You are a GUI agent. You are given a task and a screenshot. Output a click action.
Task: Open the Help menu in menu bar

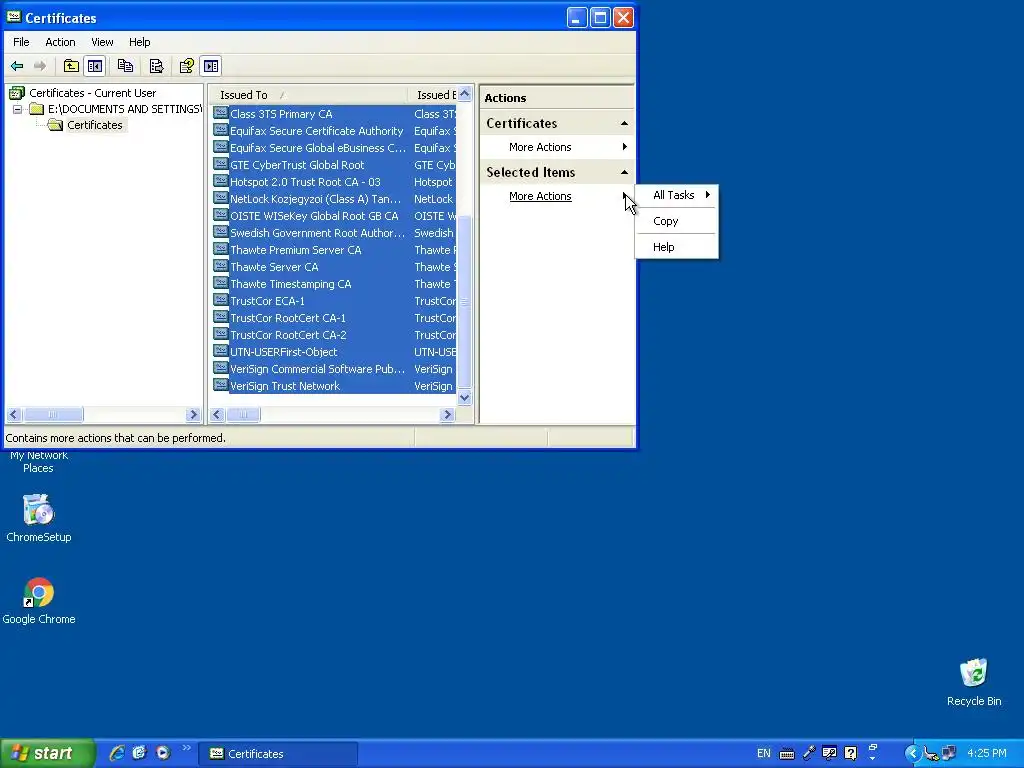pos(139,42)
